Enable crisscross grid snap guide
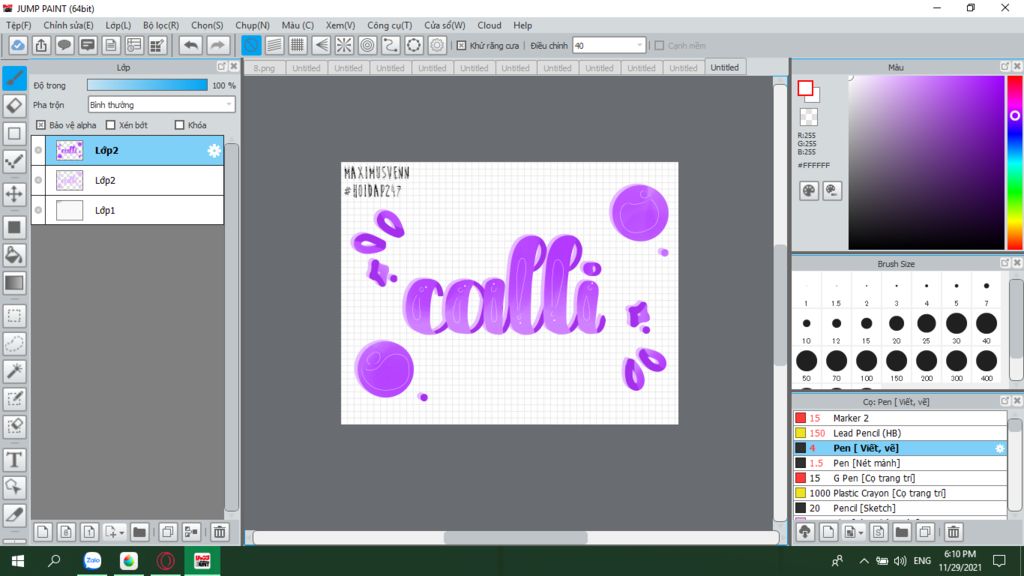The image size is (1024, 576). click(x=298, y=45)
